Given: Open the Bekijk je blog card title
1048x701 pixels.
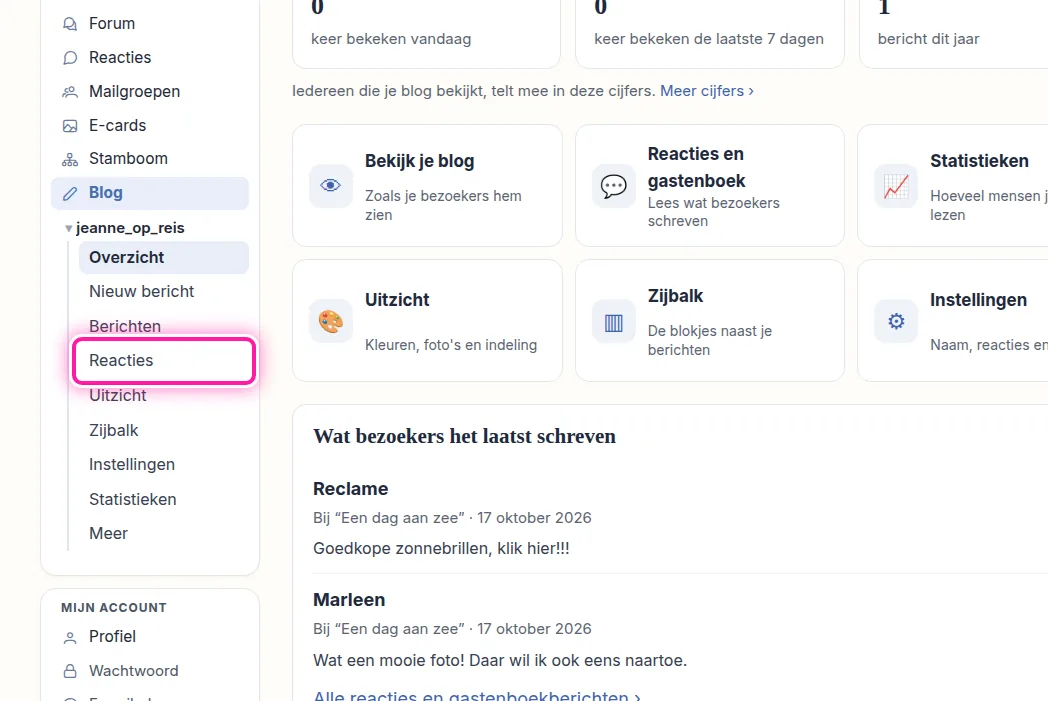Looking at the screenshot, I should click(x=420, y=161).
